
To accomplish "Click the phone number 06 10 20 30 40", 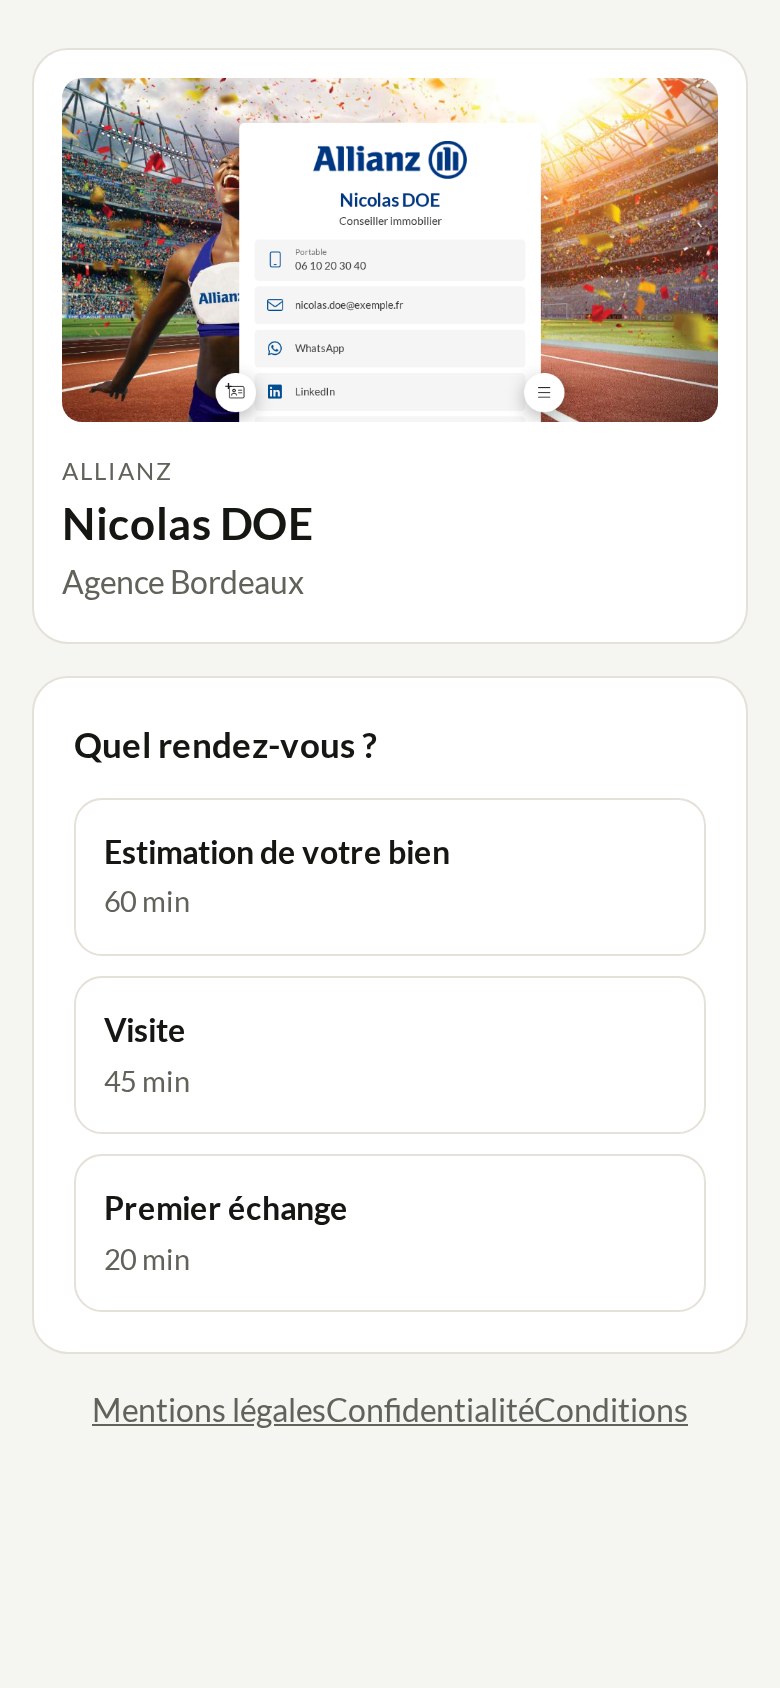I will point(330,266).
